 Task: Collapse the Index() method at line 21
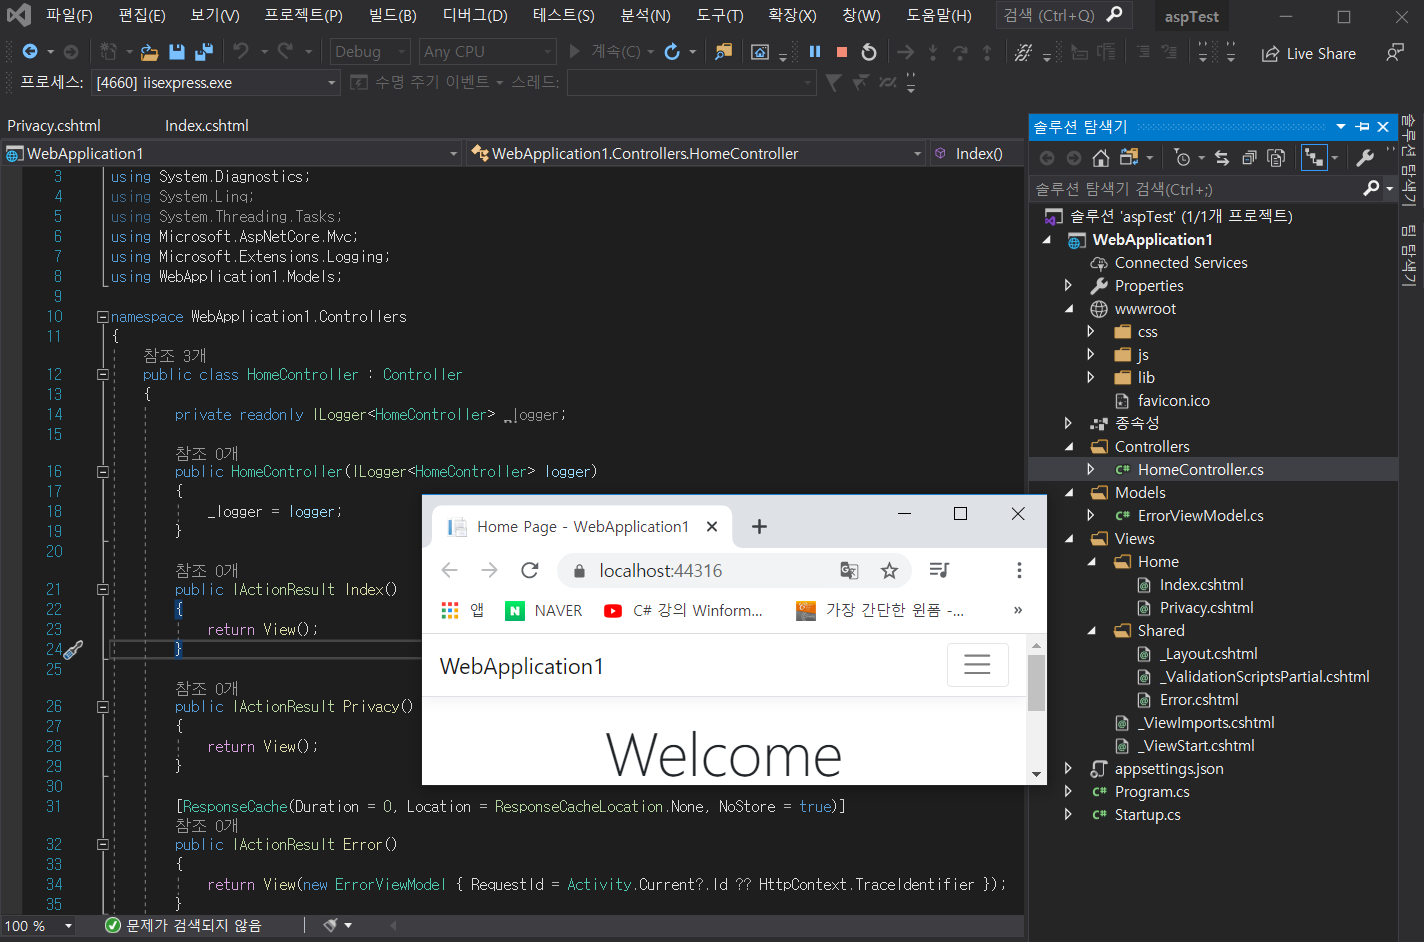click(102, 590)
